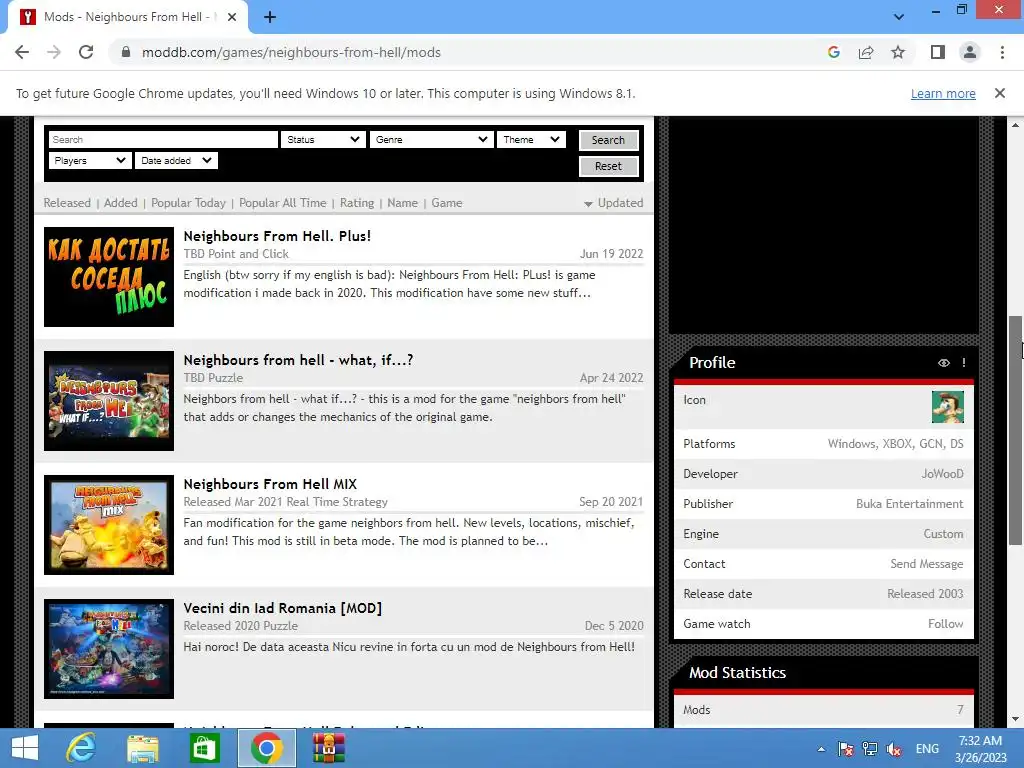Close the Mods - Neighbours From Hell tab

[x=232, y=17]
